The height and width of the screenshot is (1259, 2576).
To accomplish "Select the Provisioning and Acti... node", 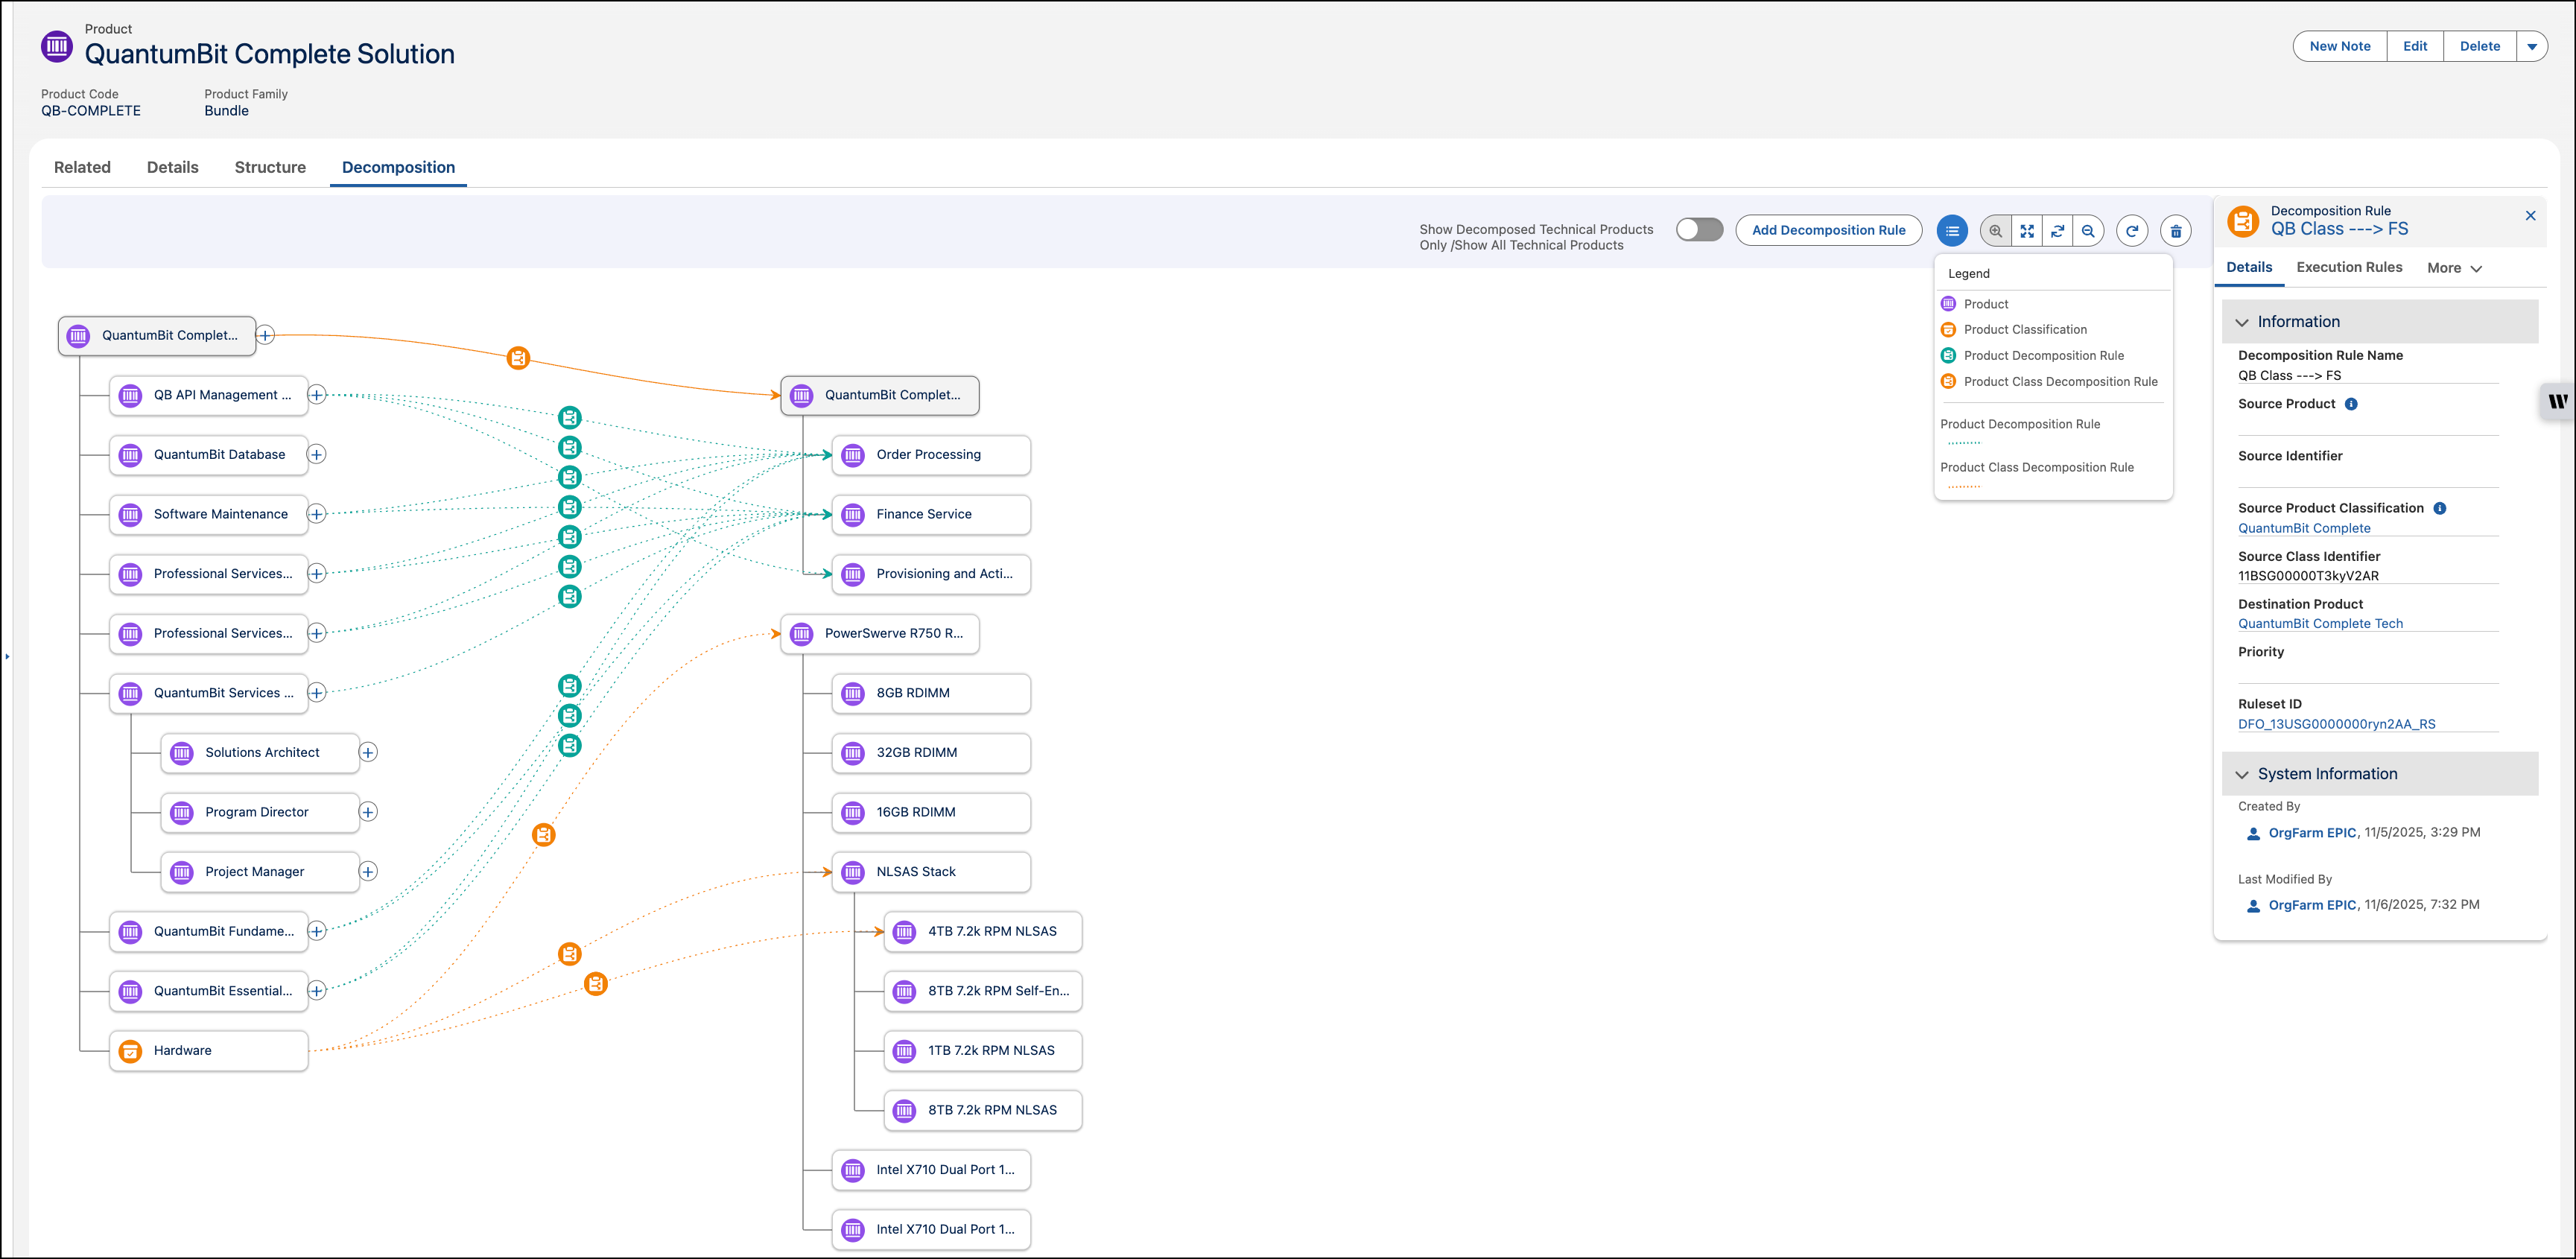I will (x=931, y=574).
